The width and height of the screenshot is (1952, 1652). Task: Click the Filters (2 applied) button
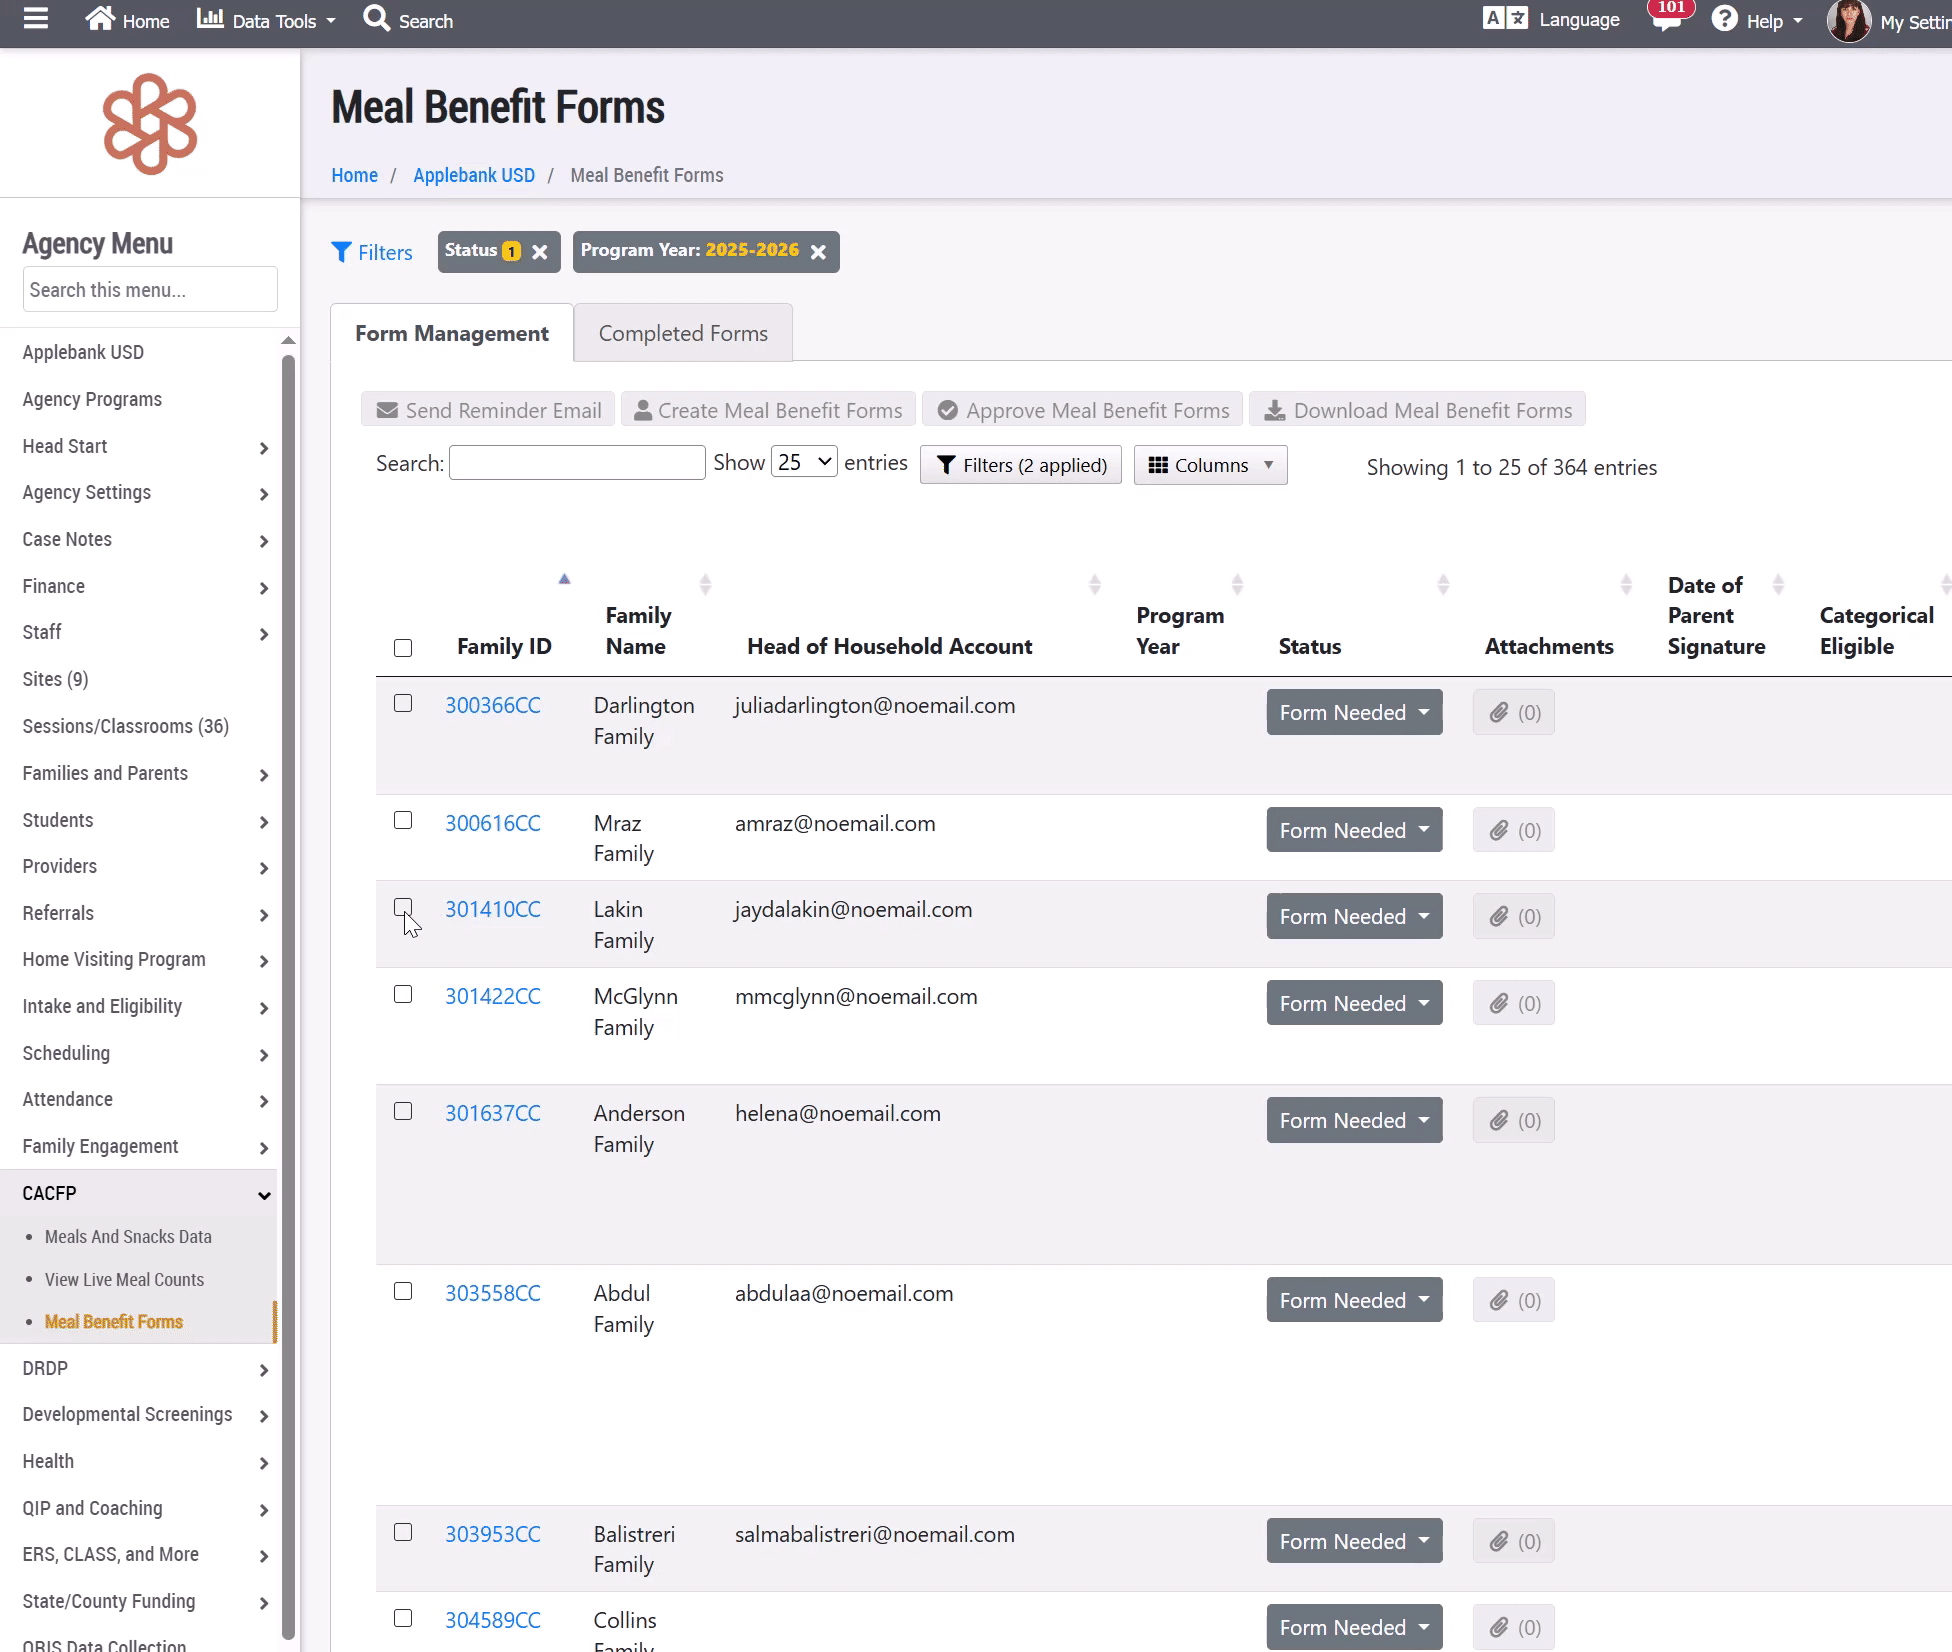(1021, 465)
